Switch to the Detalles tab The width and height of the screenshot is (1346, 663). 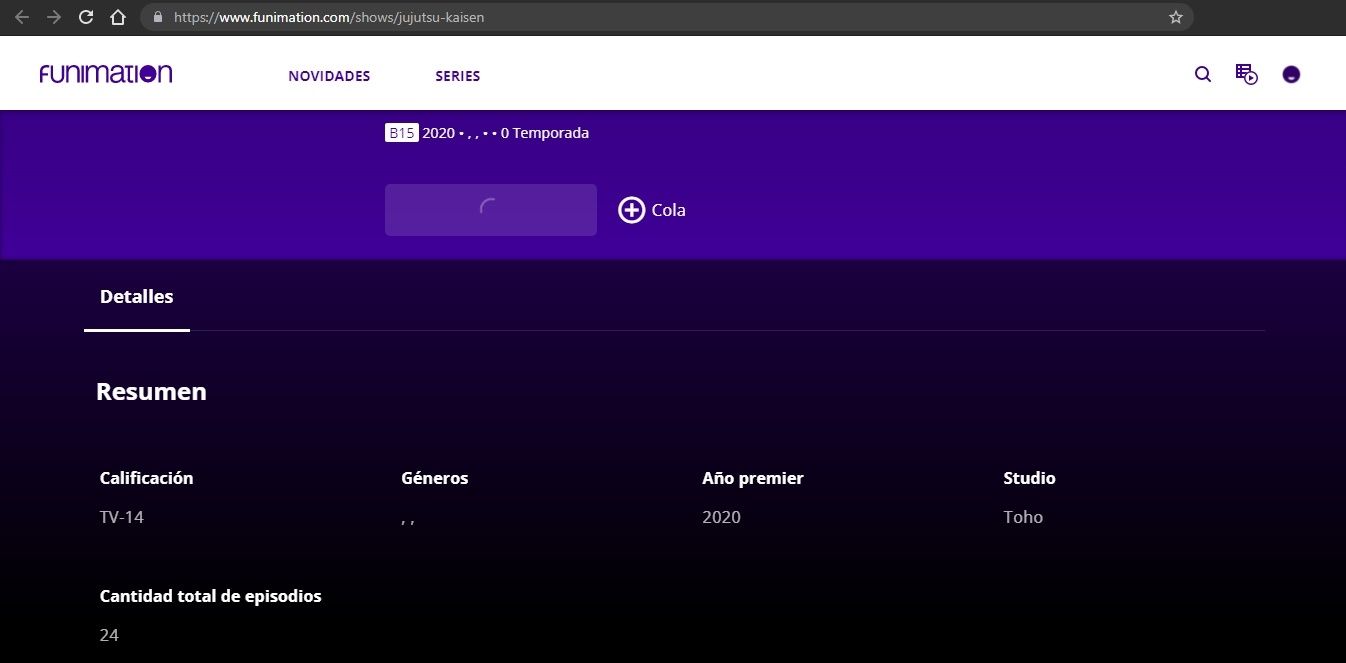(x=137, y=297)
